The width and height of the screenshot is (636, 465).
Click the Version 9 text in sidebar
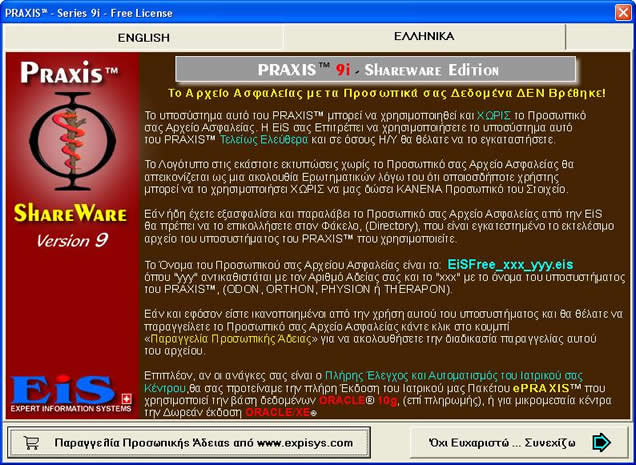(x=72, y=241)
